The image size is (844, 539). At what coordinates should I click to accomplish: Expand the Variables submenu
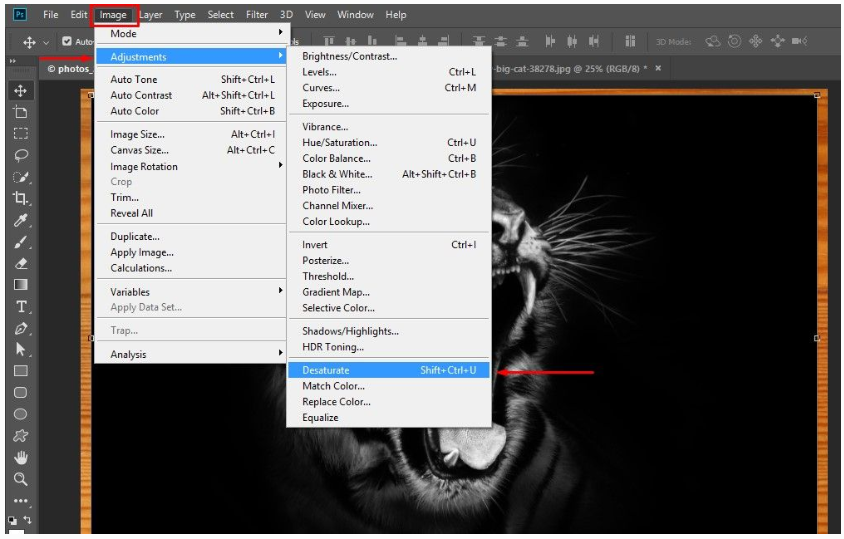point(192,292)
